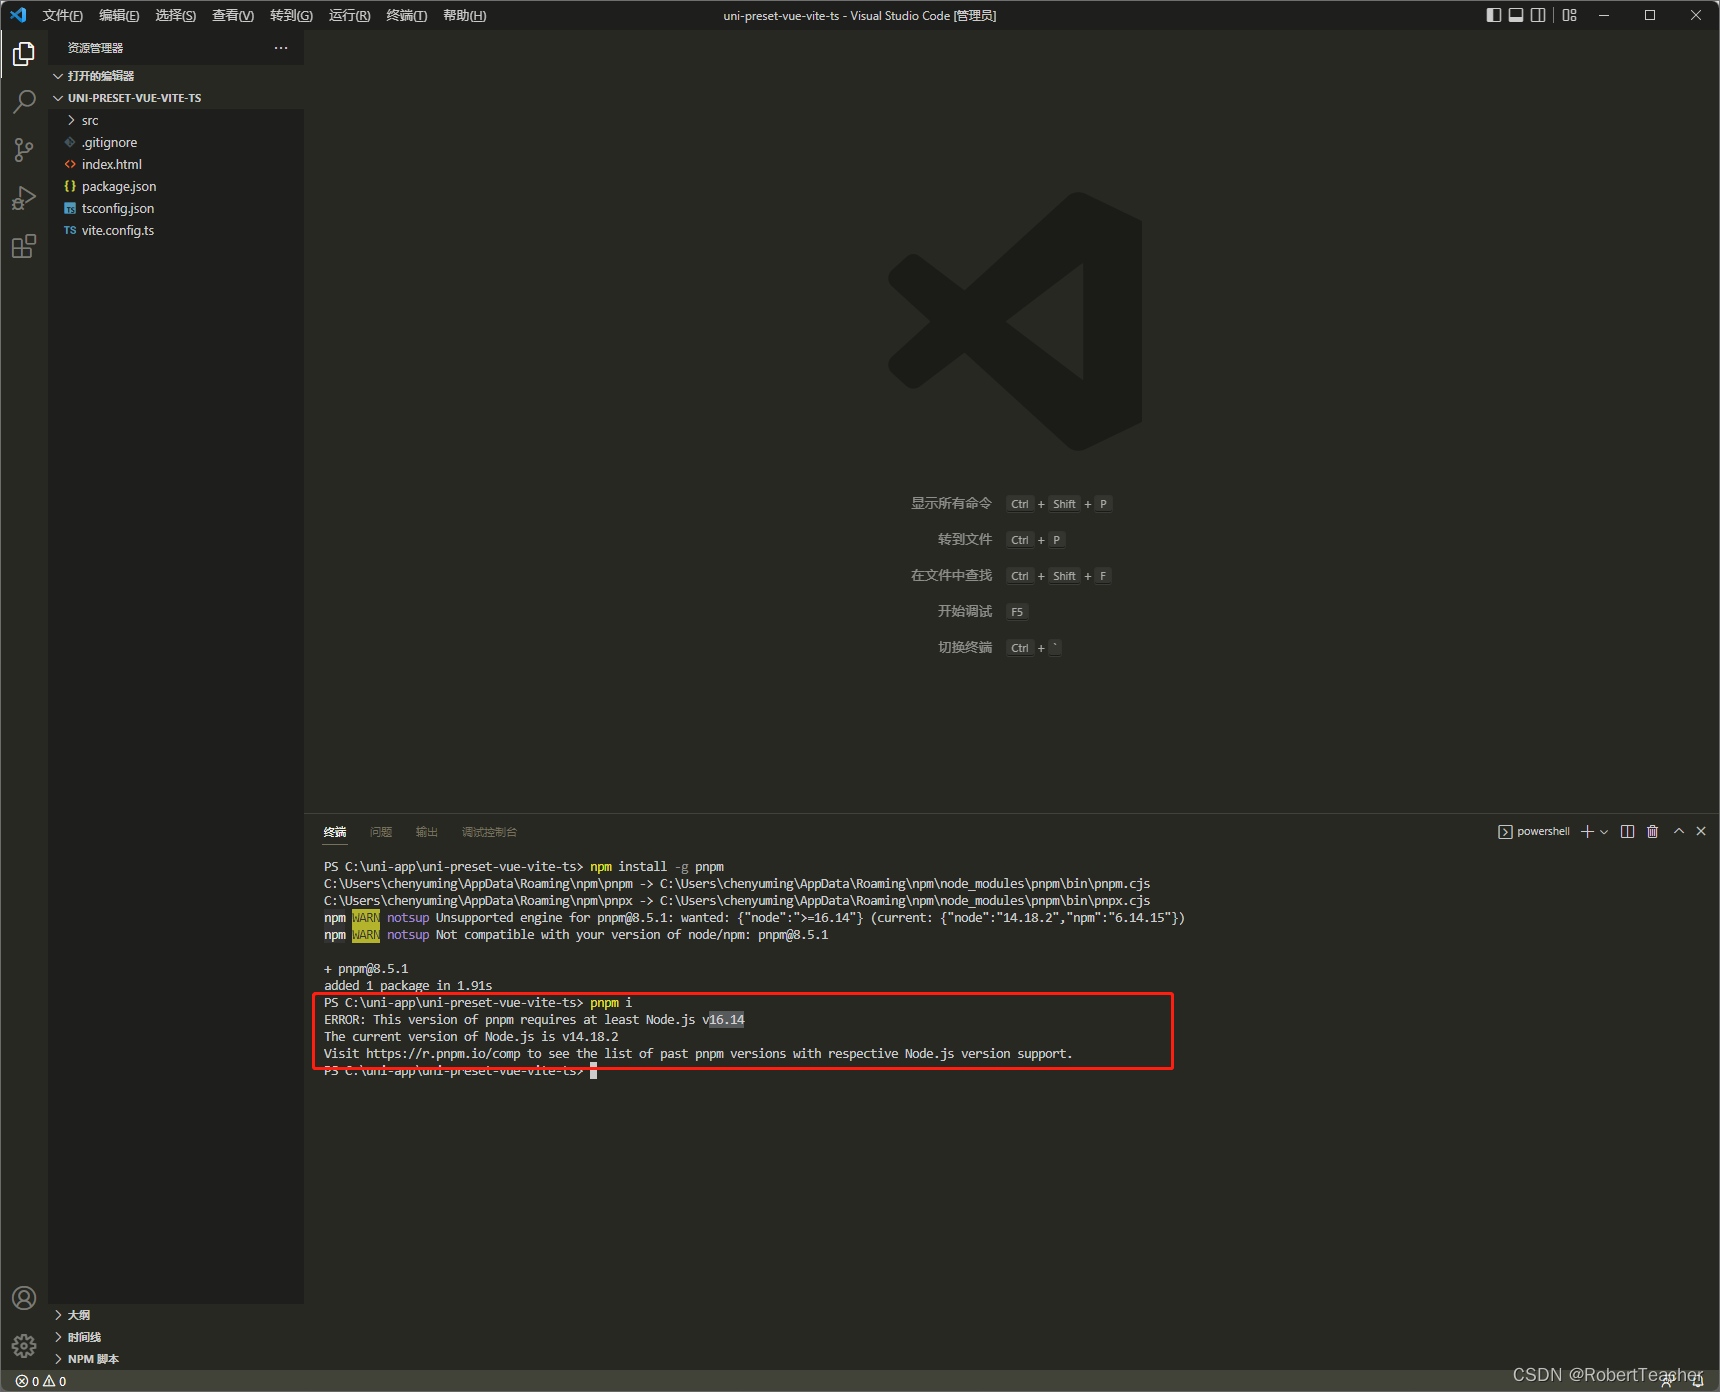Open explorer More Actions ellipsis
This screenshot has width=1720, height=1392.
pos(281,48)
